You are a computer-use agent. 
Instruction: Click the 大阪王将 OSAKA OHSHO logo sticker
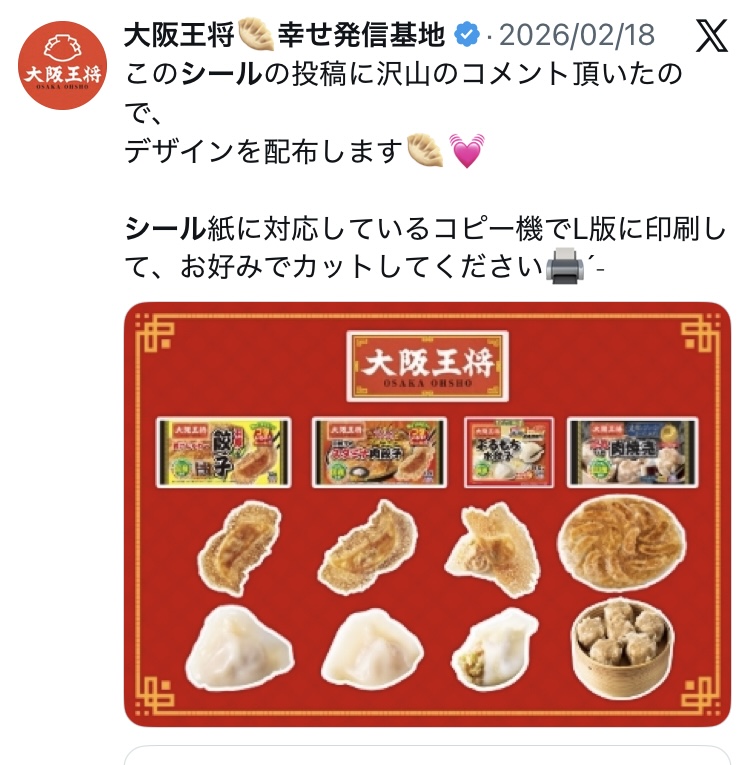[x=427, y=366]
